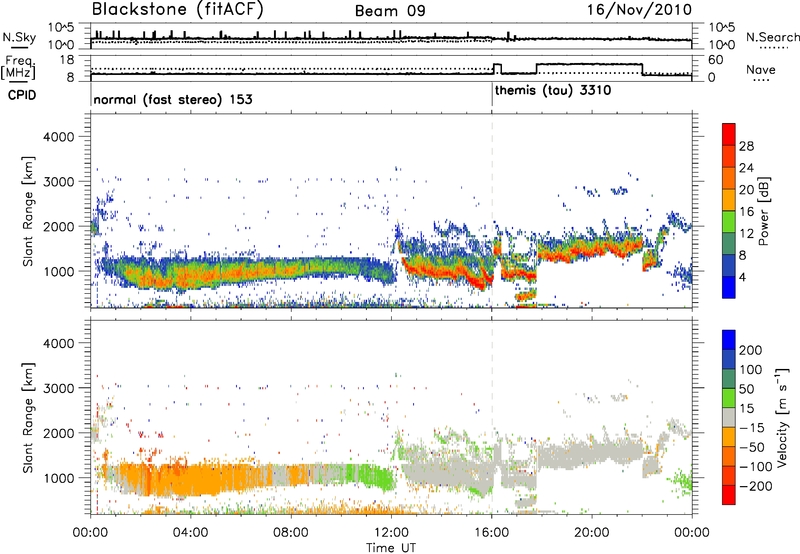Click the 'N.Sky' legend label
Viewport: 800px width, 554px height.
19,37
